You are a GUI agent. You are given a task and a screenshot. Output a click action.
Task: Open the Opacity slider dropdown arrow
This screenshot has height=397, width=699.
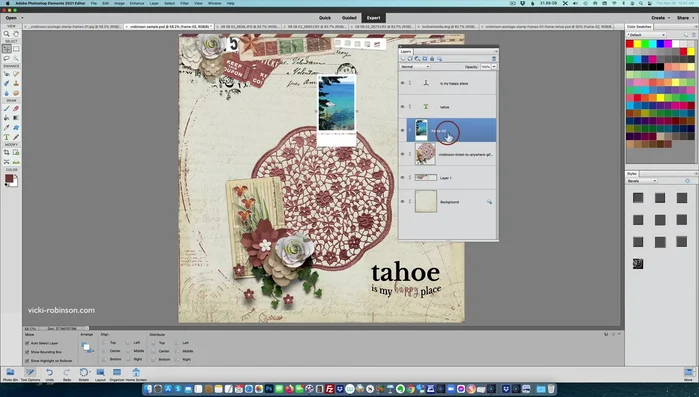coord(494,66)
